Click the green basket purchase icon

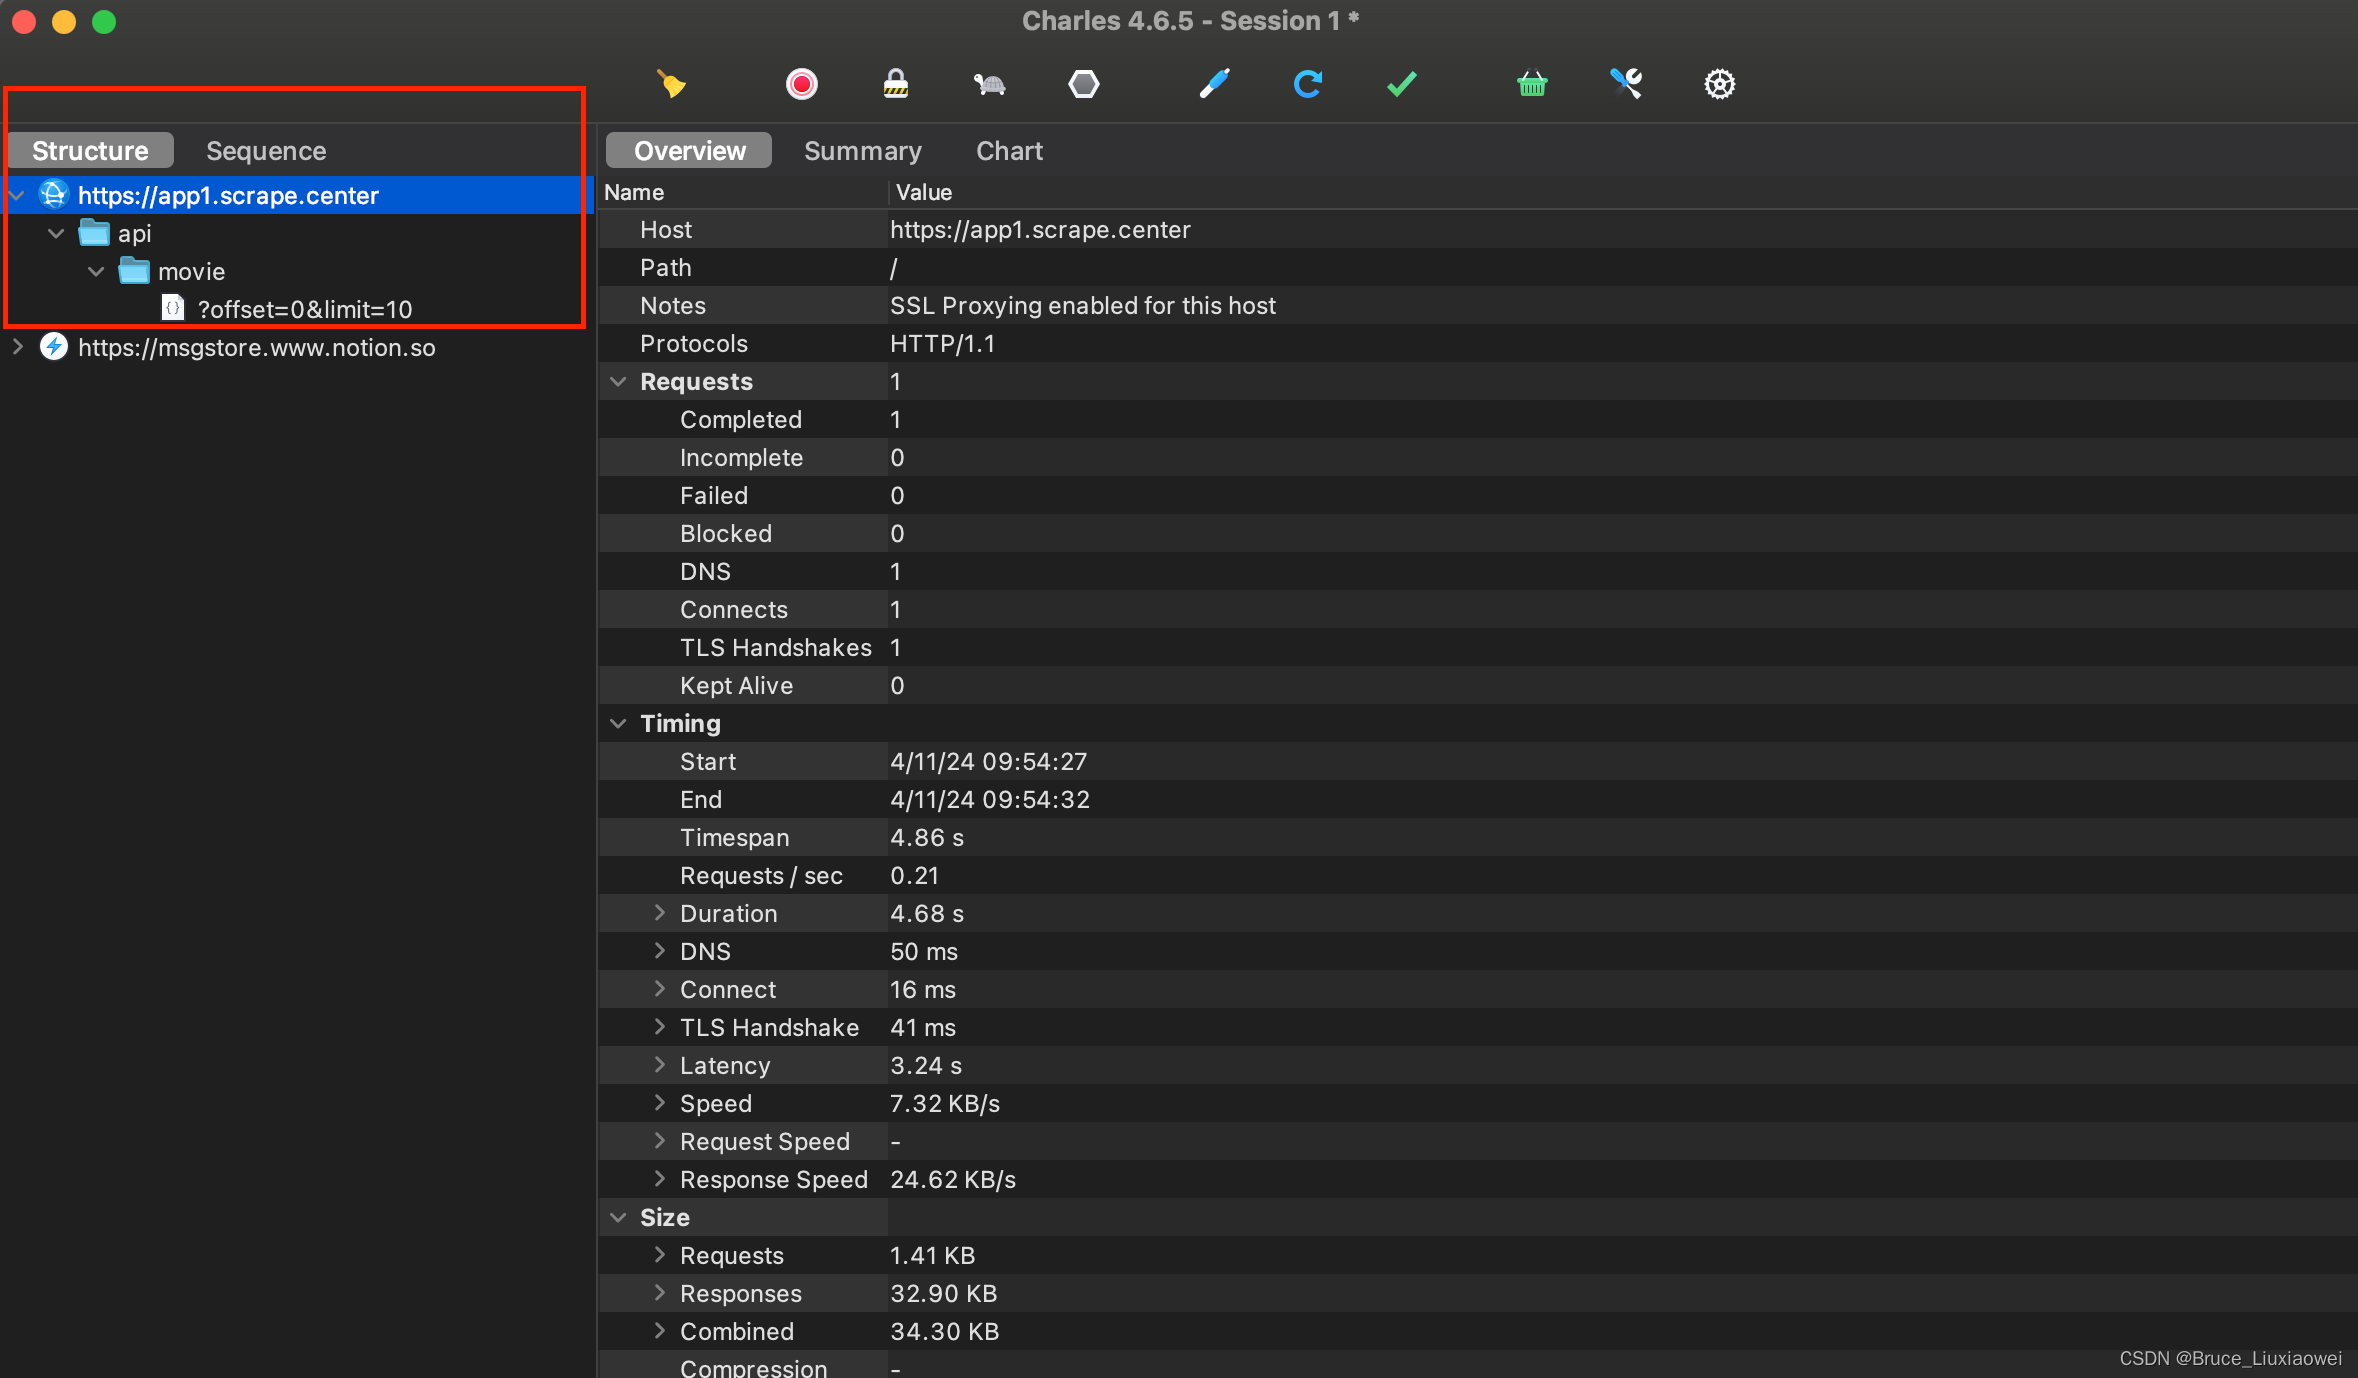point(1532,84)
